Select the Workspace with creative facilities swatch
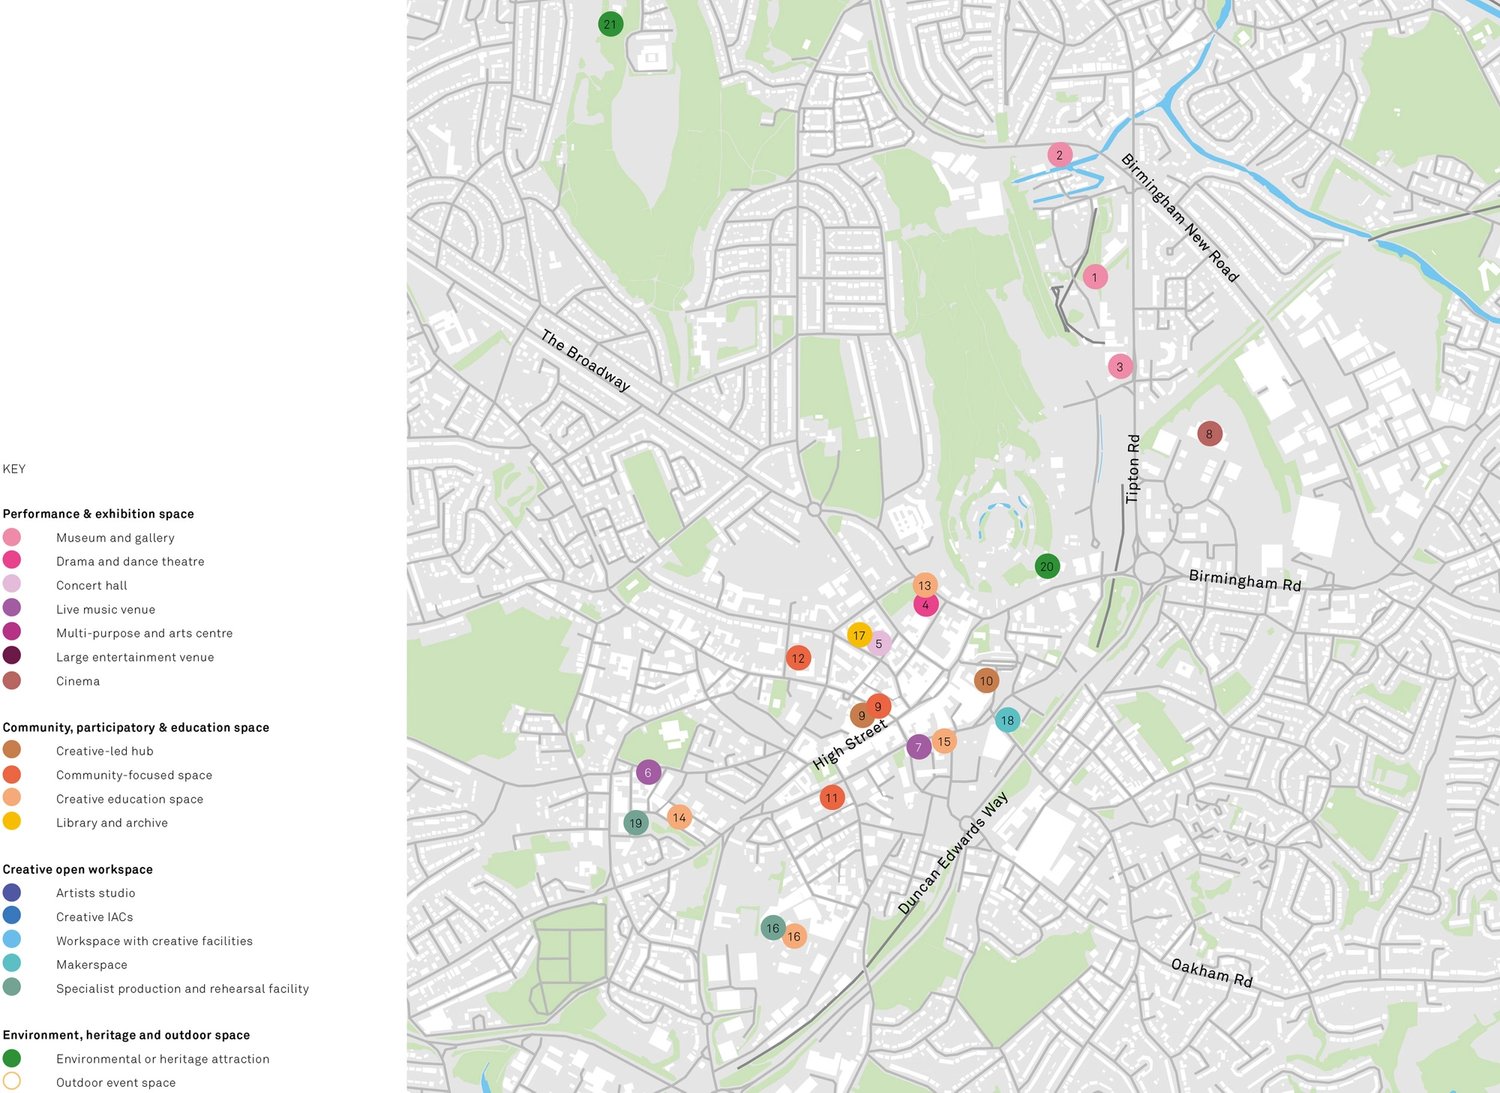The height and width of the screenshot is (1093, 1500). click(12, 939)
